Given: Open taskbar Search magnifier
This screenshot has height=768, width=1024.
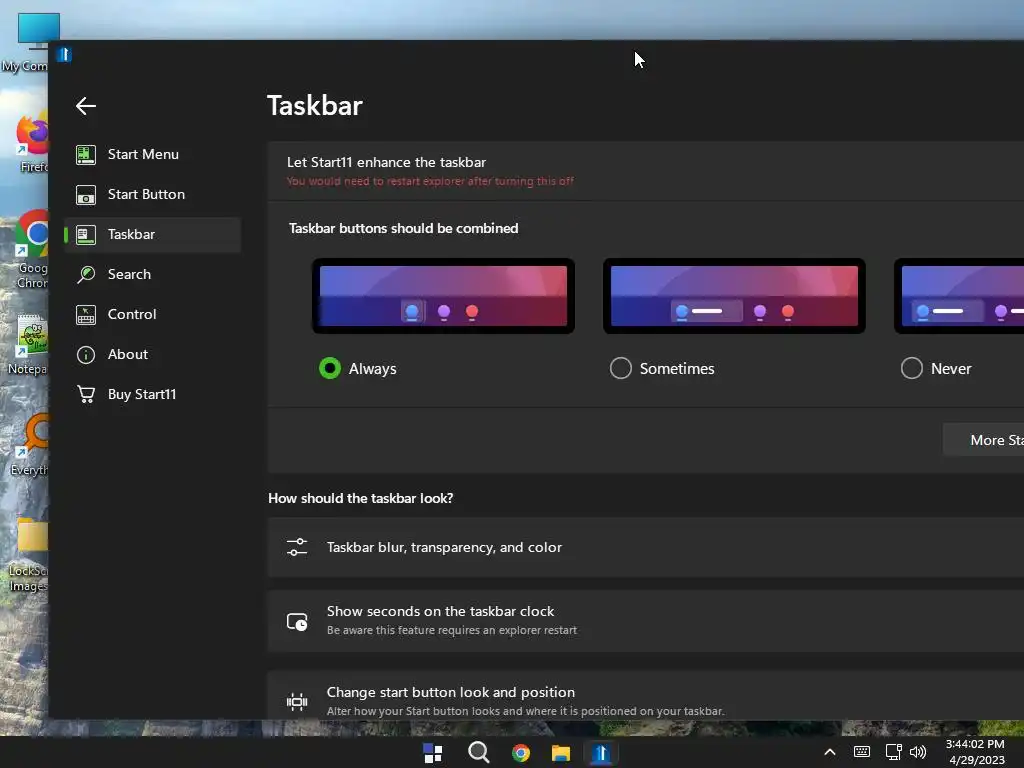Looking at the screenshot, I should click(479, 752).
